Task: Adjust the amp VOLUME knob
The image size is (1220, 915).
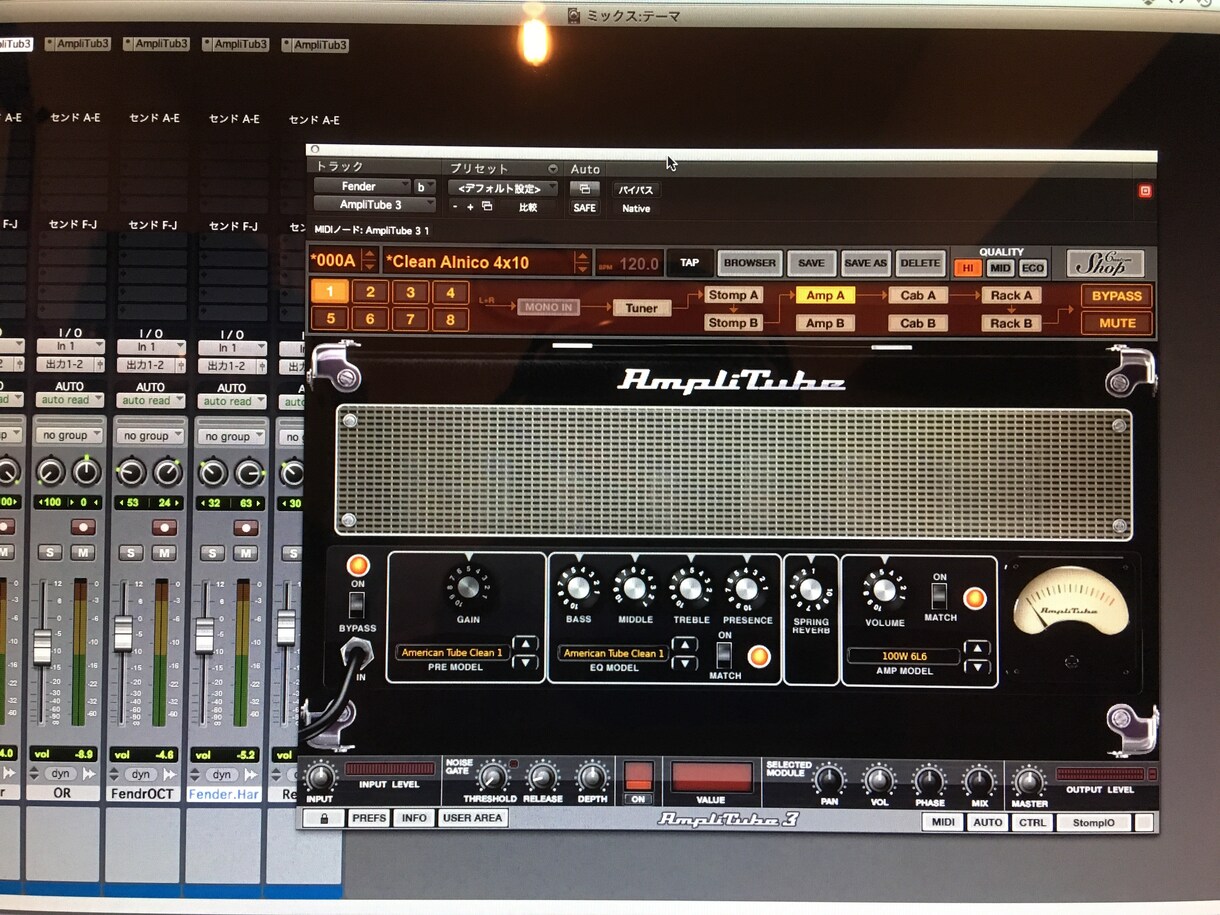Action: [x=884, y=590]
